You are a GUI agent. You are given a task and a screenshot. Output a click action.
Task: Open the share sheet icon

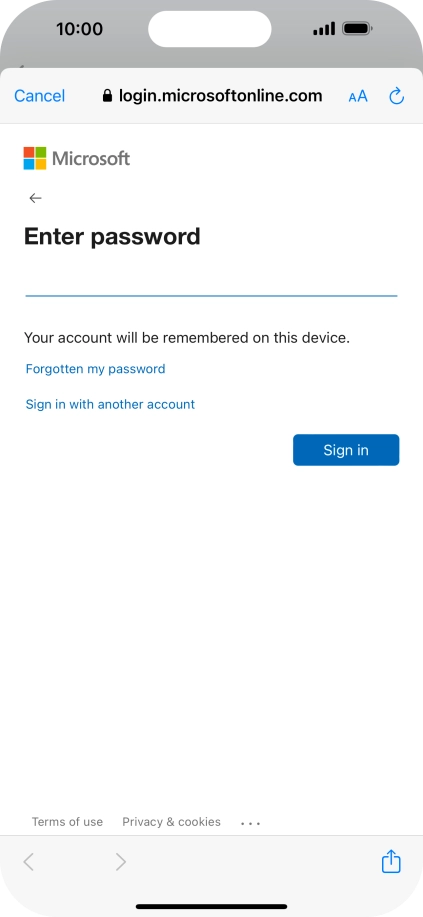391,861
